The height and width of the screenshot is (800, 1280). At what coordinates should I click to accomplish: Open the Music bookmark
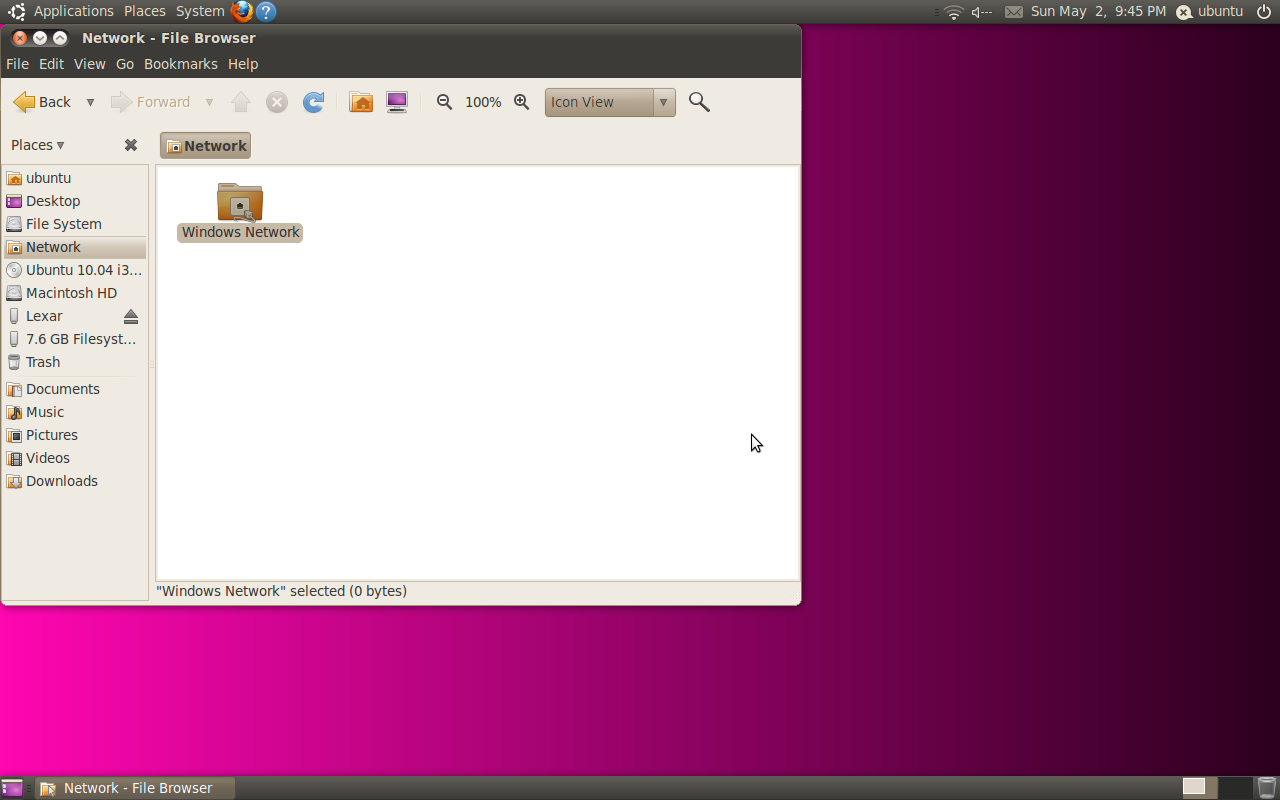tap(75, 412)
